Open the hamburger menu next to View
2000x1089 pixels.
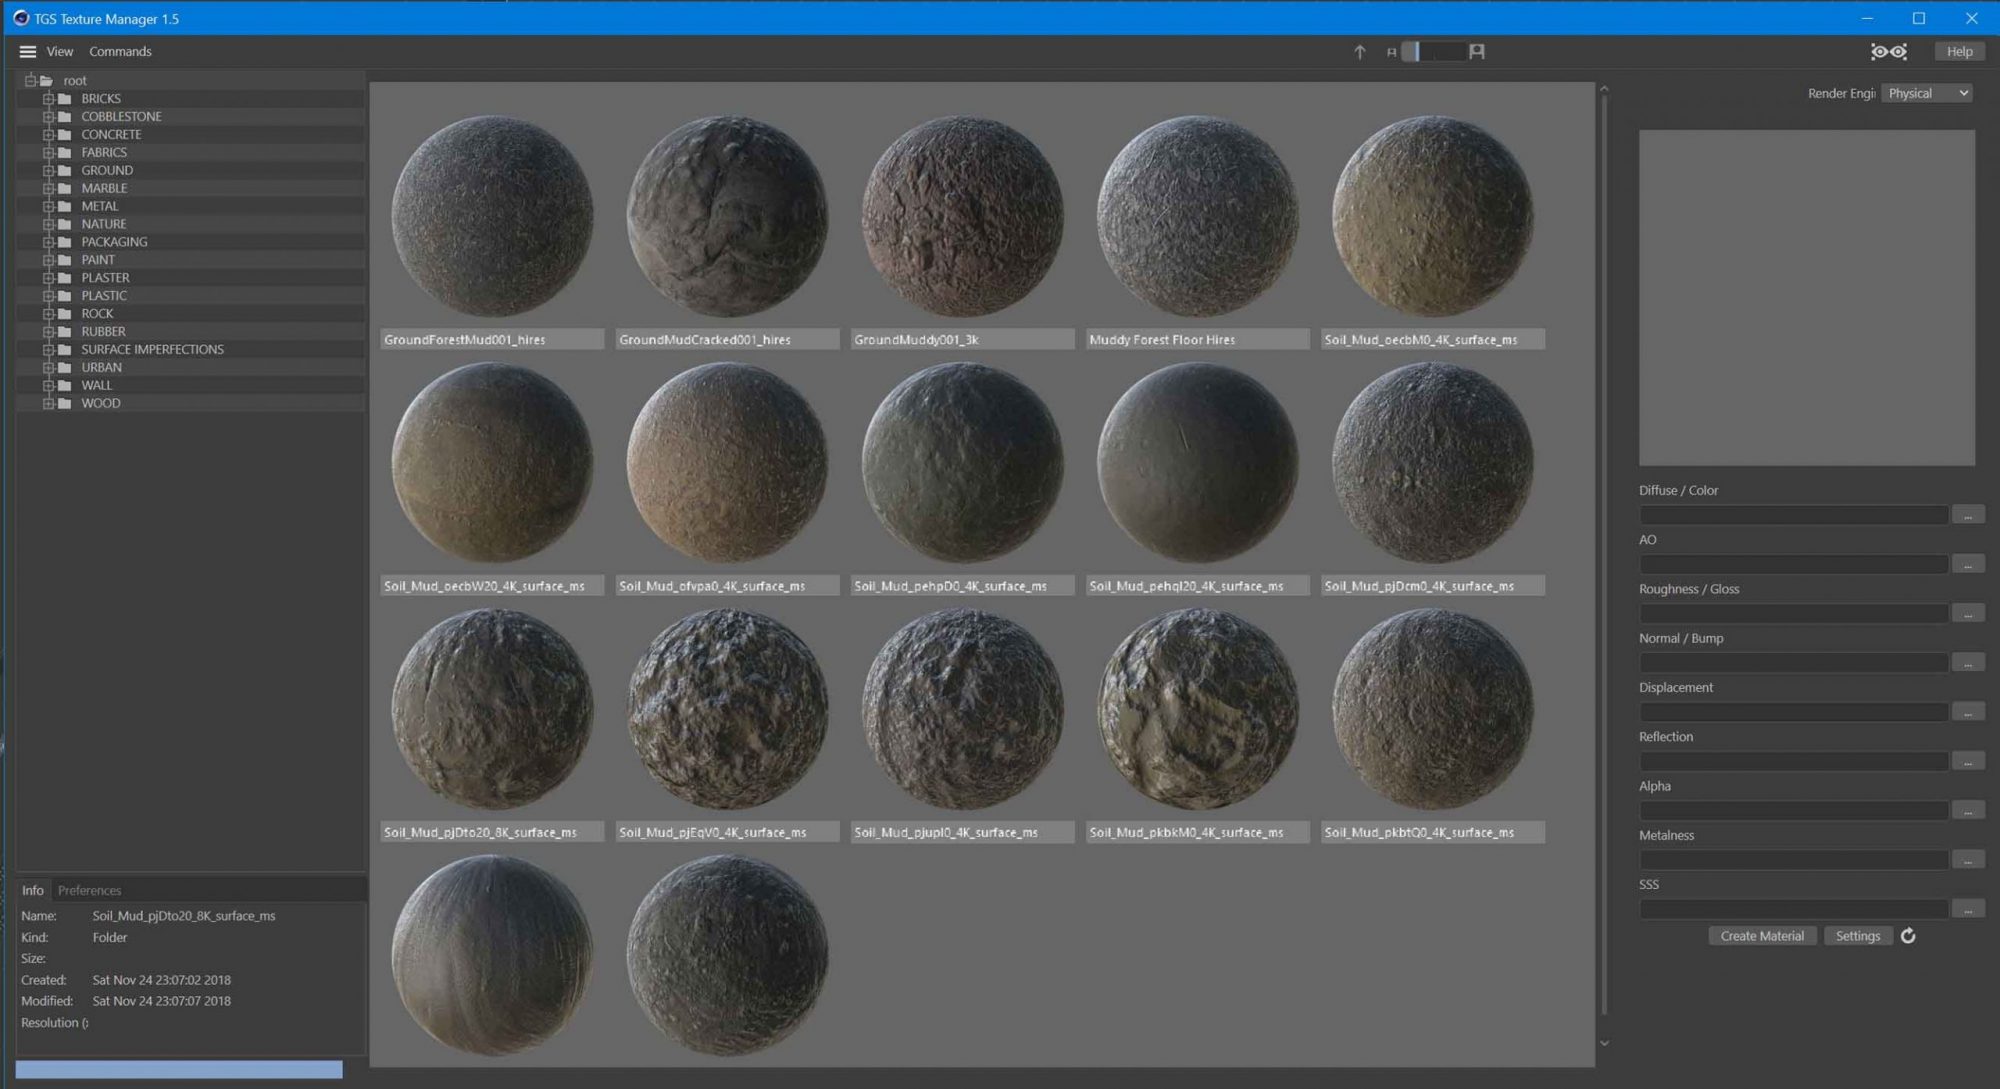click(x=26, y=51)
